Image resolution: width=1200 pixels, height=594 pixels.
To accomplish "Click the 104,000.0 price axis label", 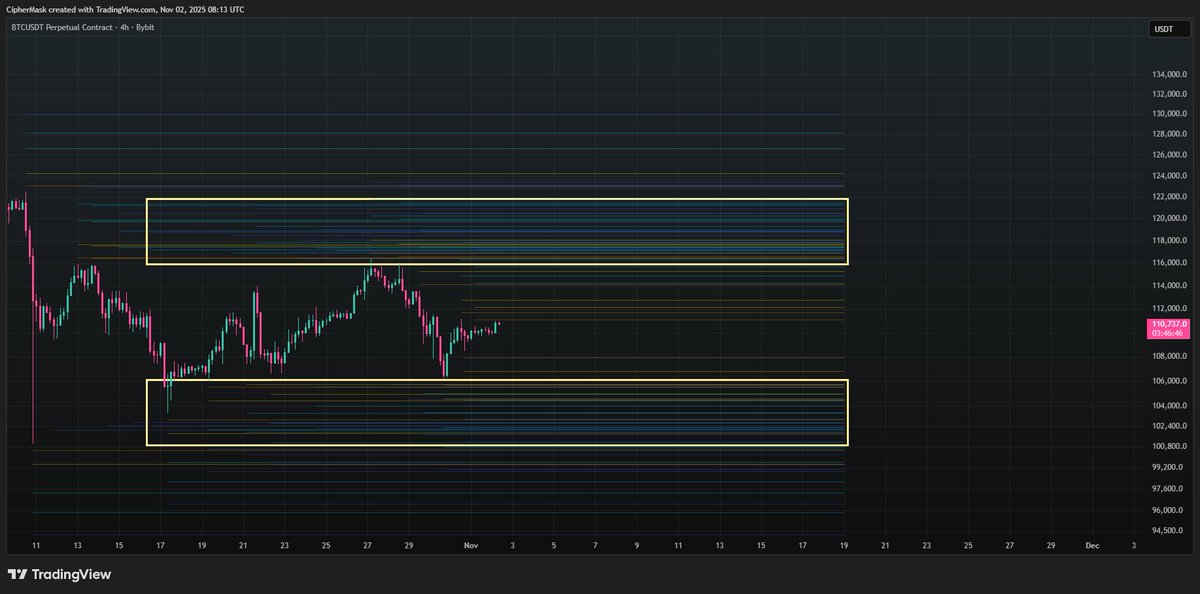I will pos(1170,406).
